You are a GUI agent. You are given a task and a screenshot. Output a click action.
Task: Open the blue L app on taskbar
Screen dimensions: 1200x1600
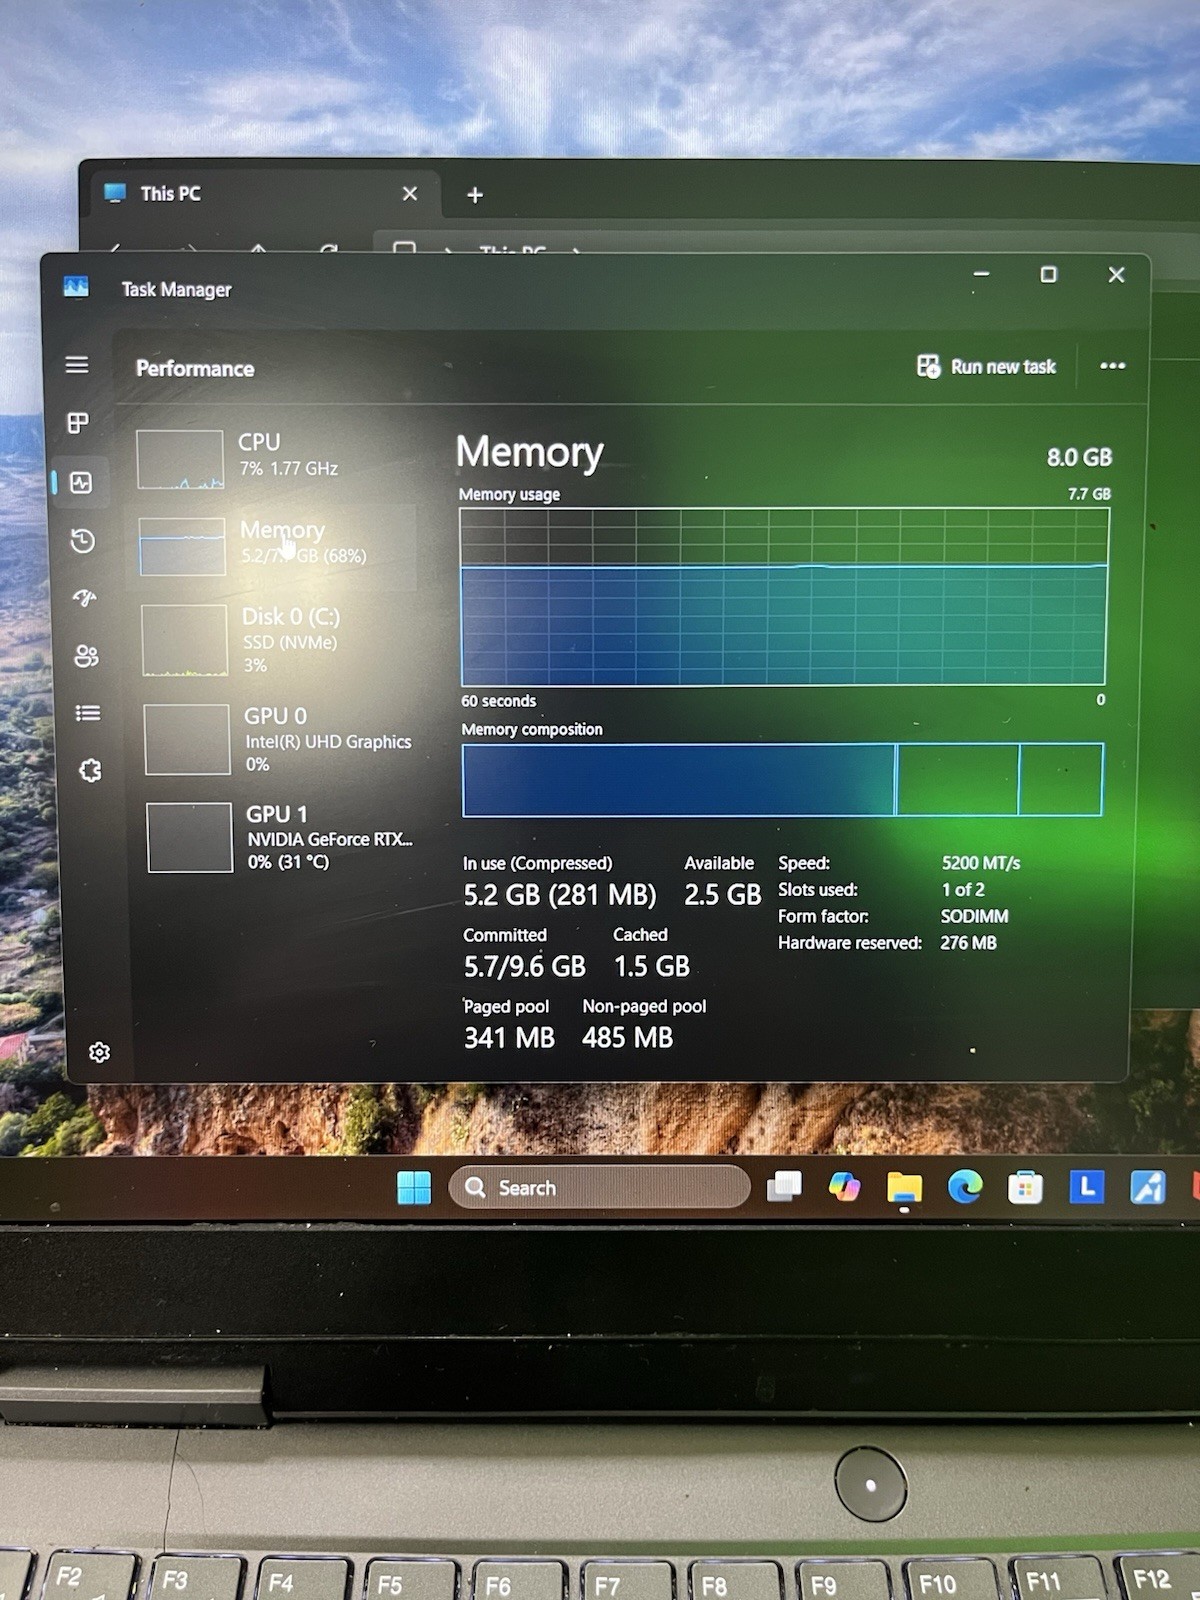[1086, 1187]
